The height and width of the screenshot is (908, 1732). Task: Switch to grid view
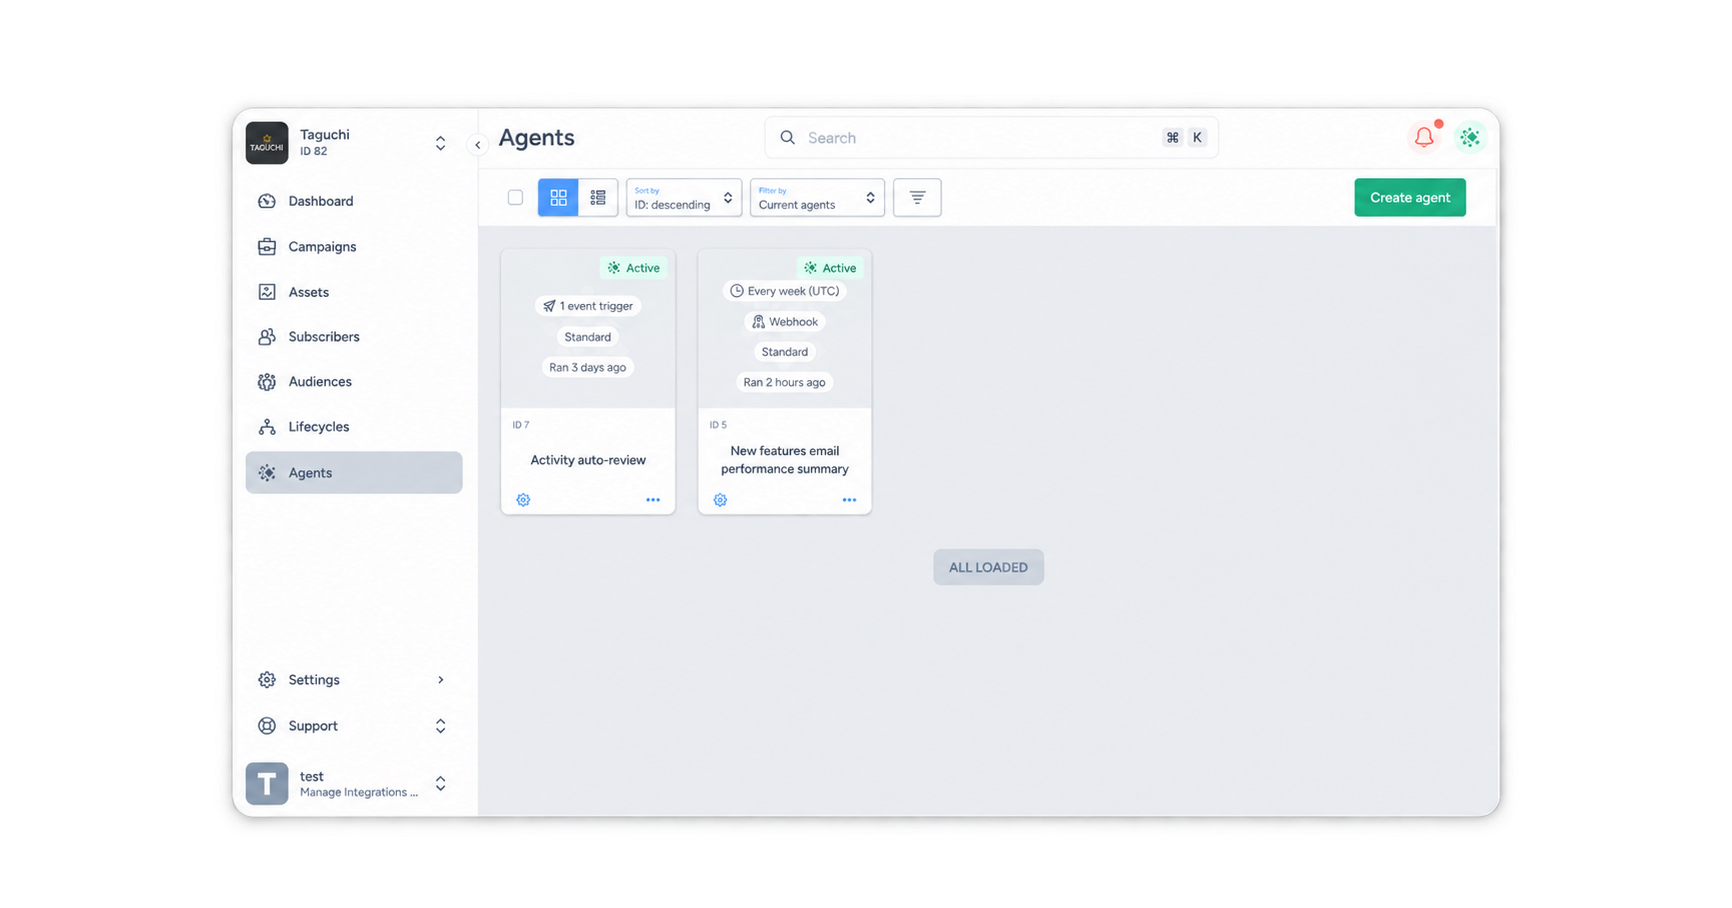tap(558, 197)
